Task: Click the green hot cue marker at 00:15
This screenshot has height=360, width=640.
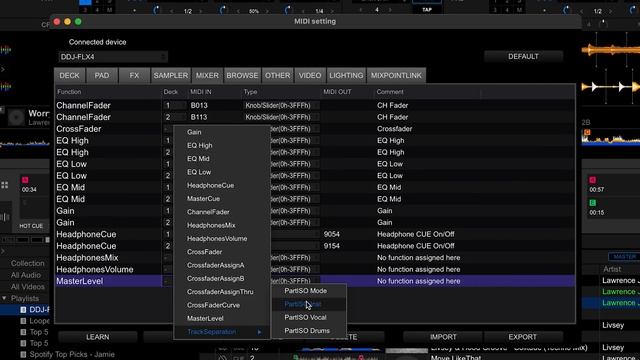Action: (x=593, y=203)
